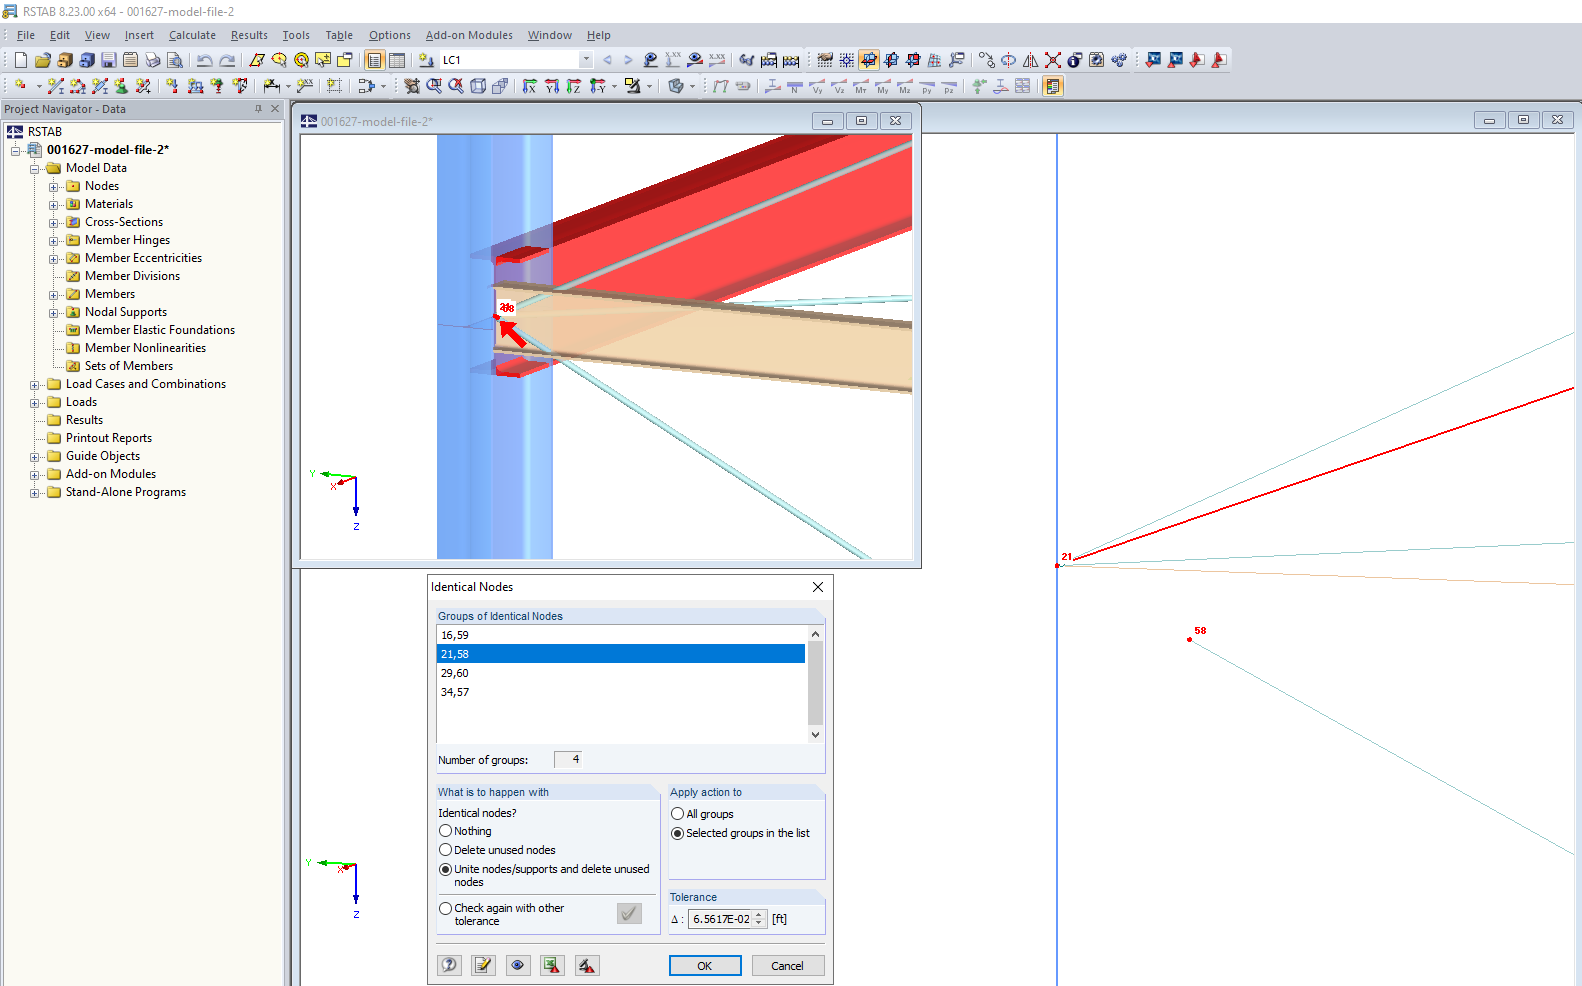
Task: Open help in Identical Nodes dialog
Action: point(450,965)
